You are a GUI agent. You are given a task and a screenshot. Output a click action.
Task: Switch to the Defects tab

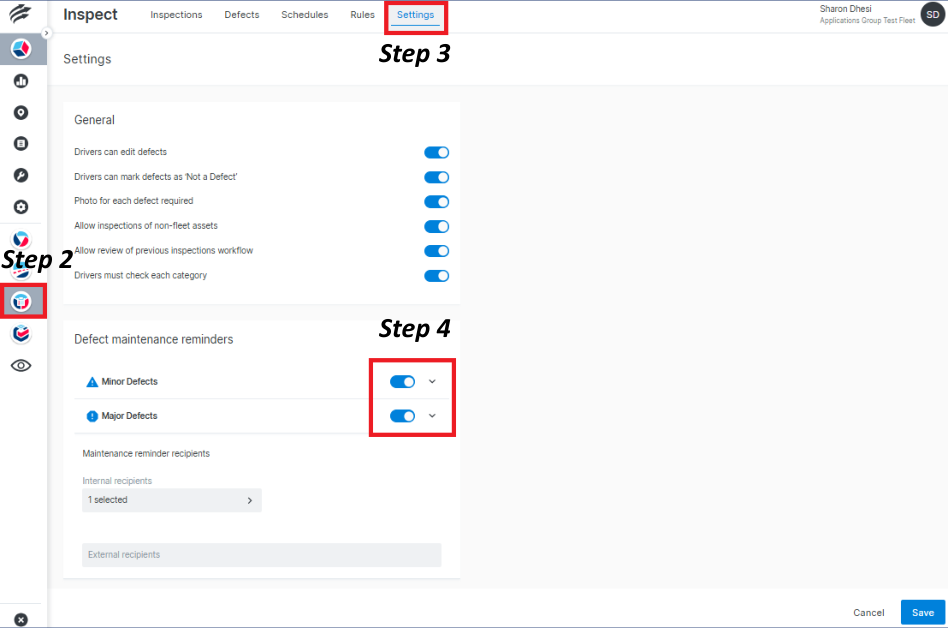(241, 15)
